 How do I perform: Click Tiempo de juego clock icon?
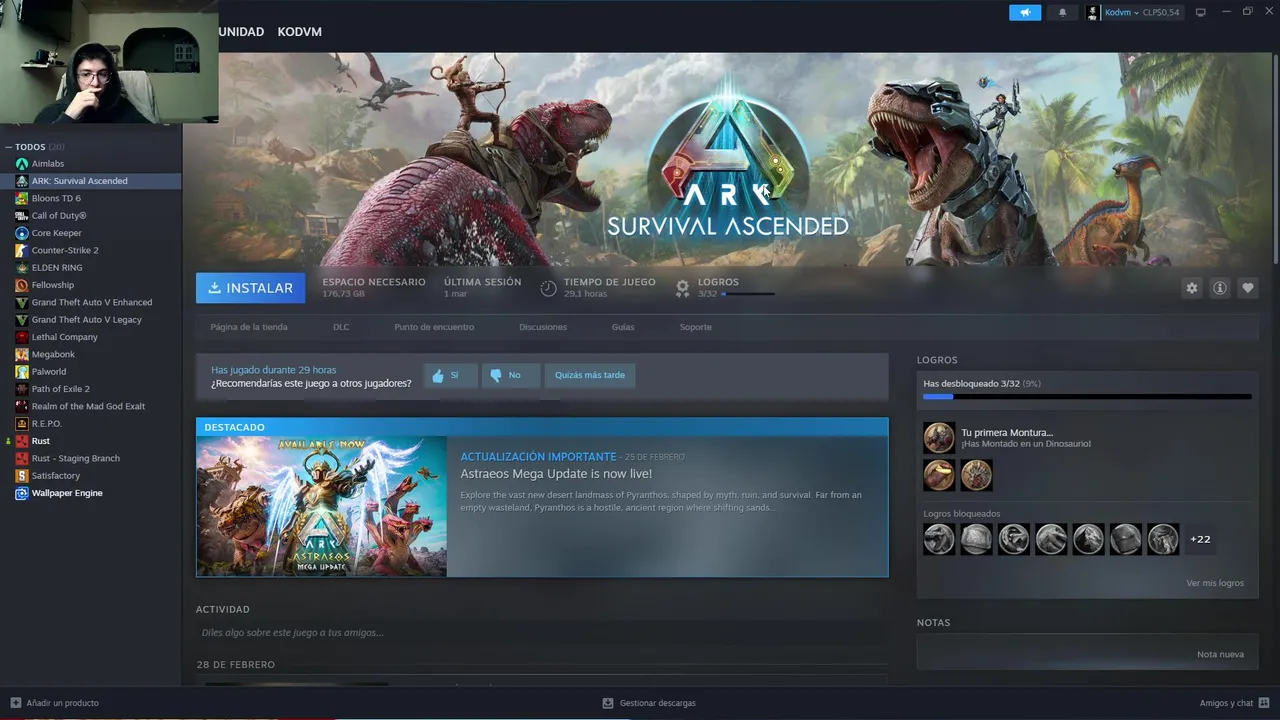[x=548, y=288]
